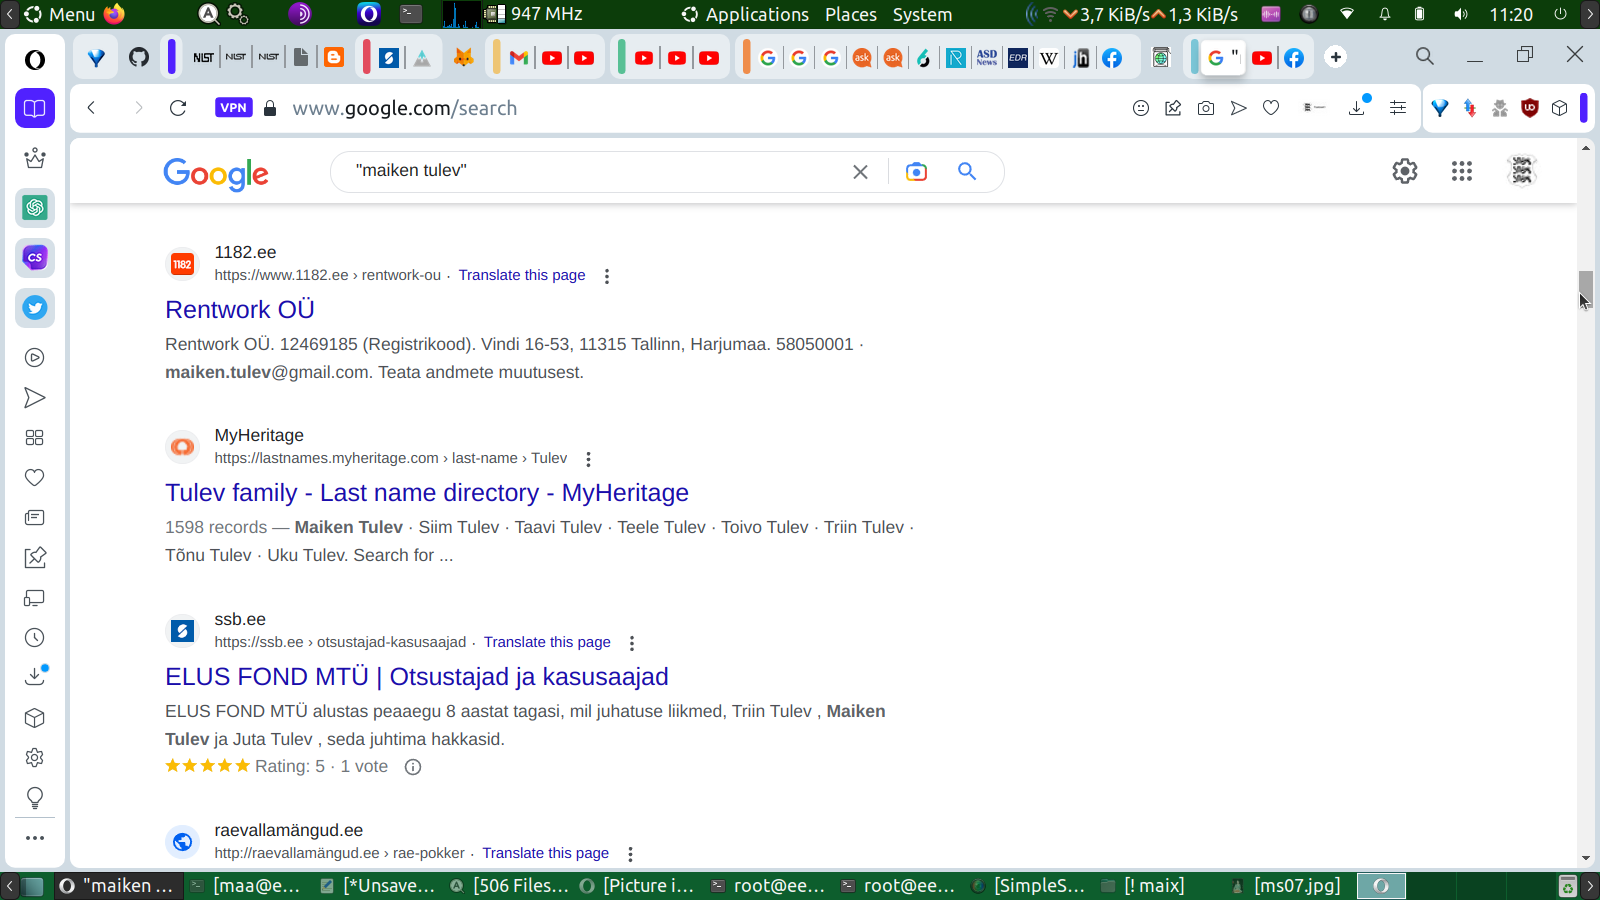Open the workspaces icon in Opera sidebar

click(x=35, y=108)
